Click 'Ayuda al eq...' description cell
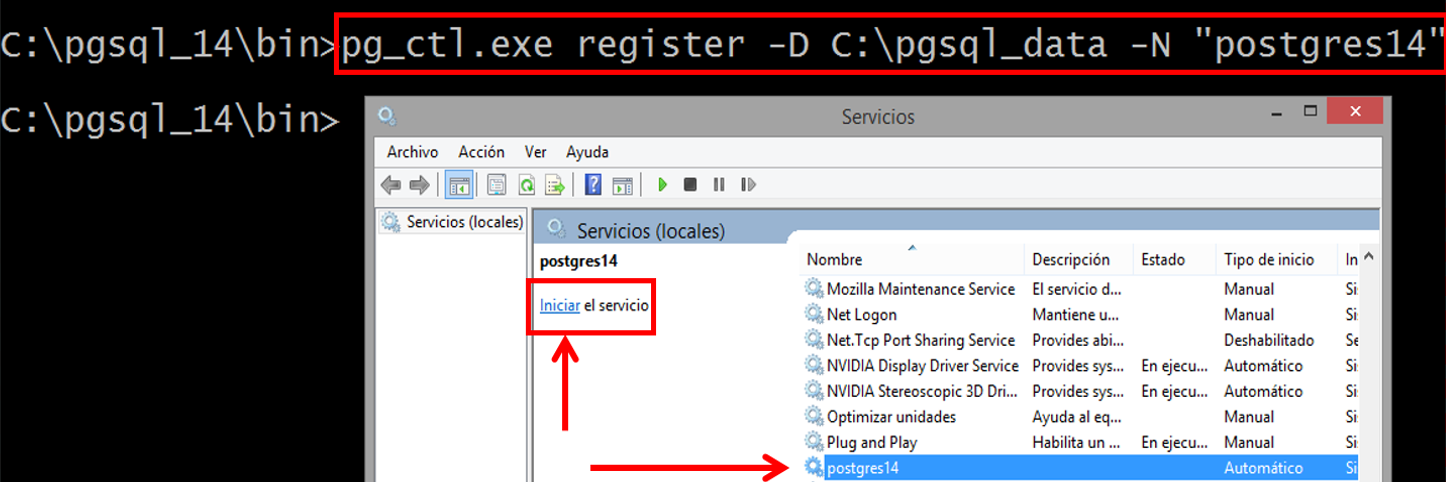 [x=1076, y=416]
